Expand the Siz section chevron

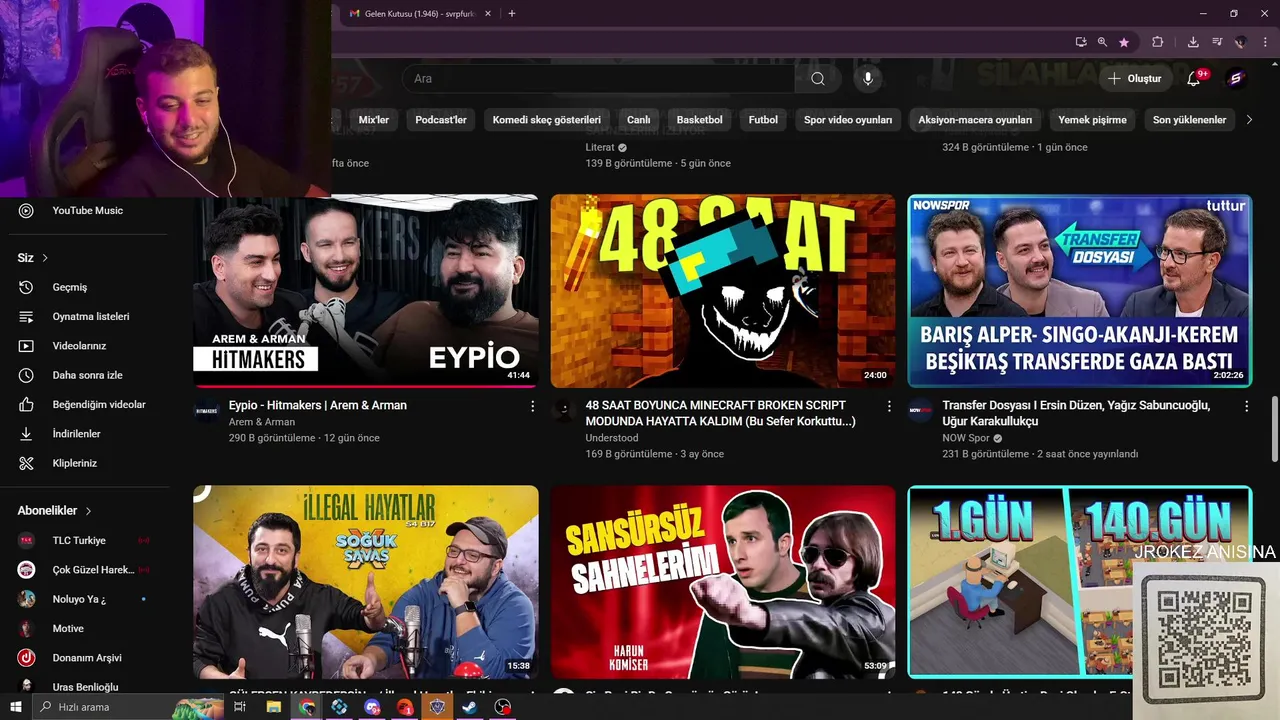coord(45,258)
